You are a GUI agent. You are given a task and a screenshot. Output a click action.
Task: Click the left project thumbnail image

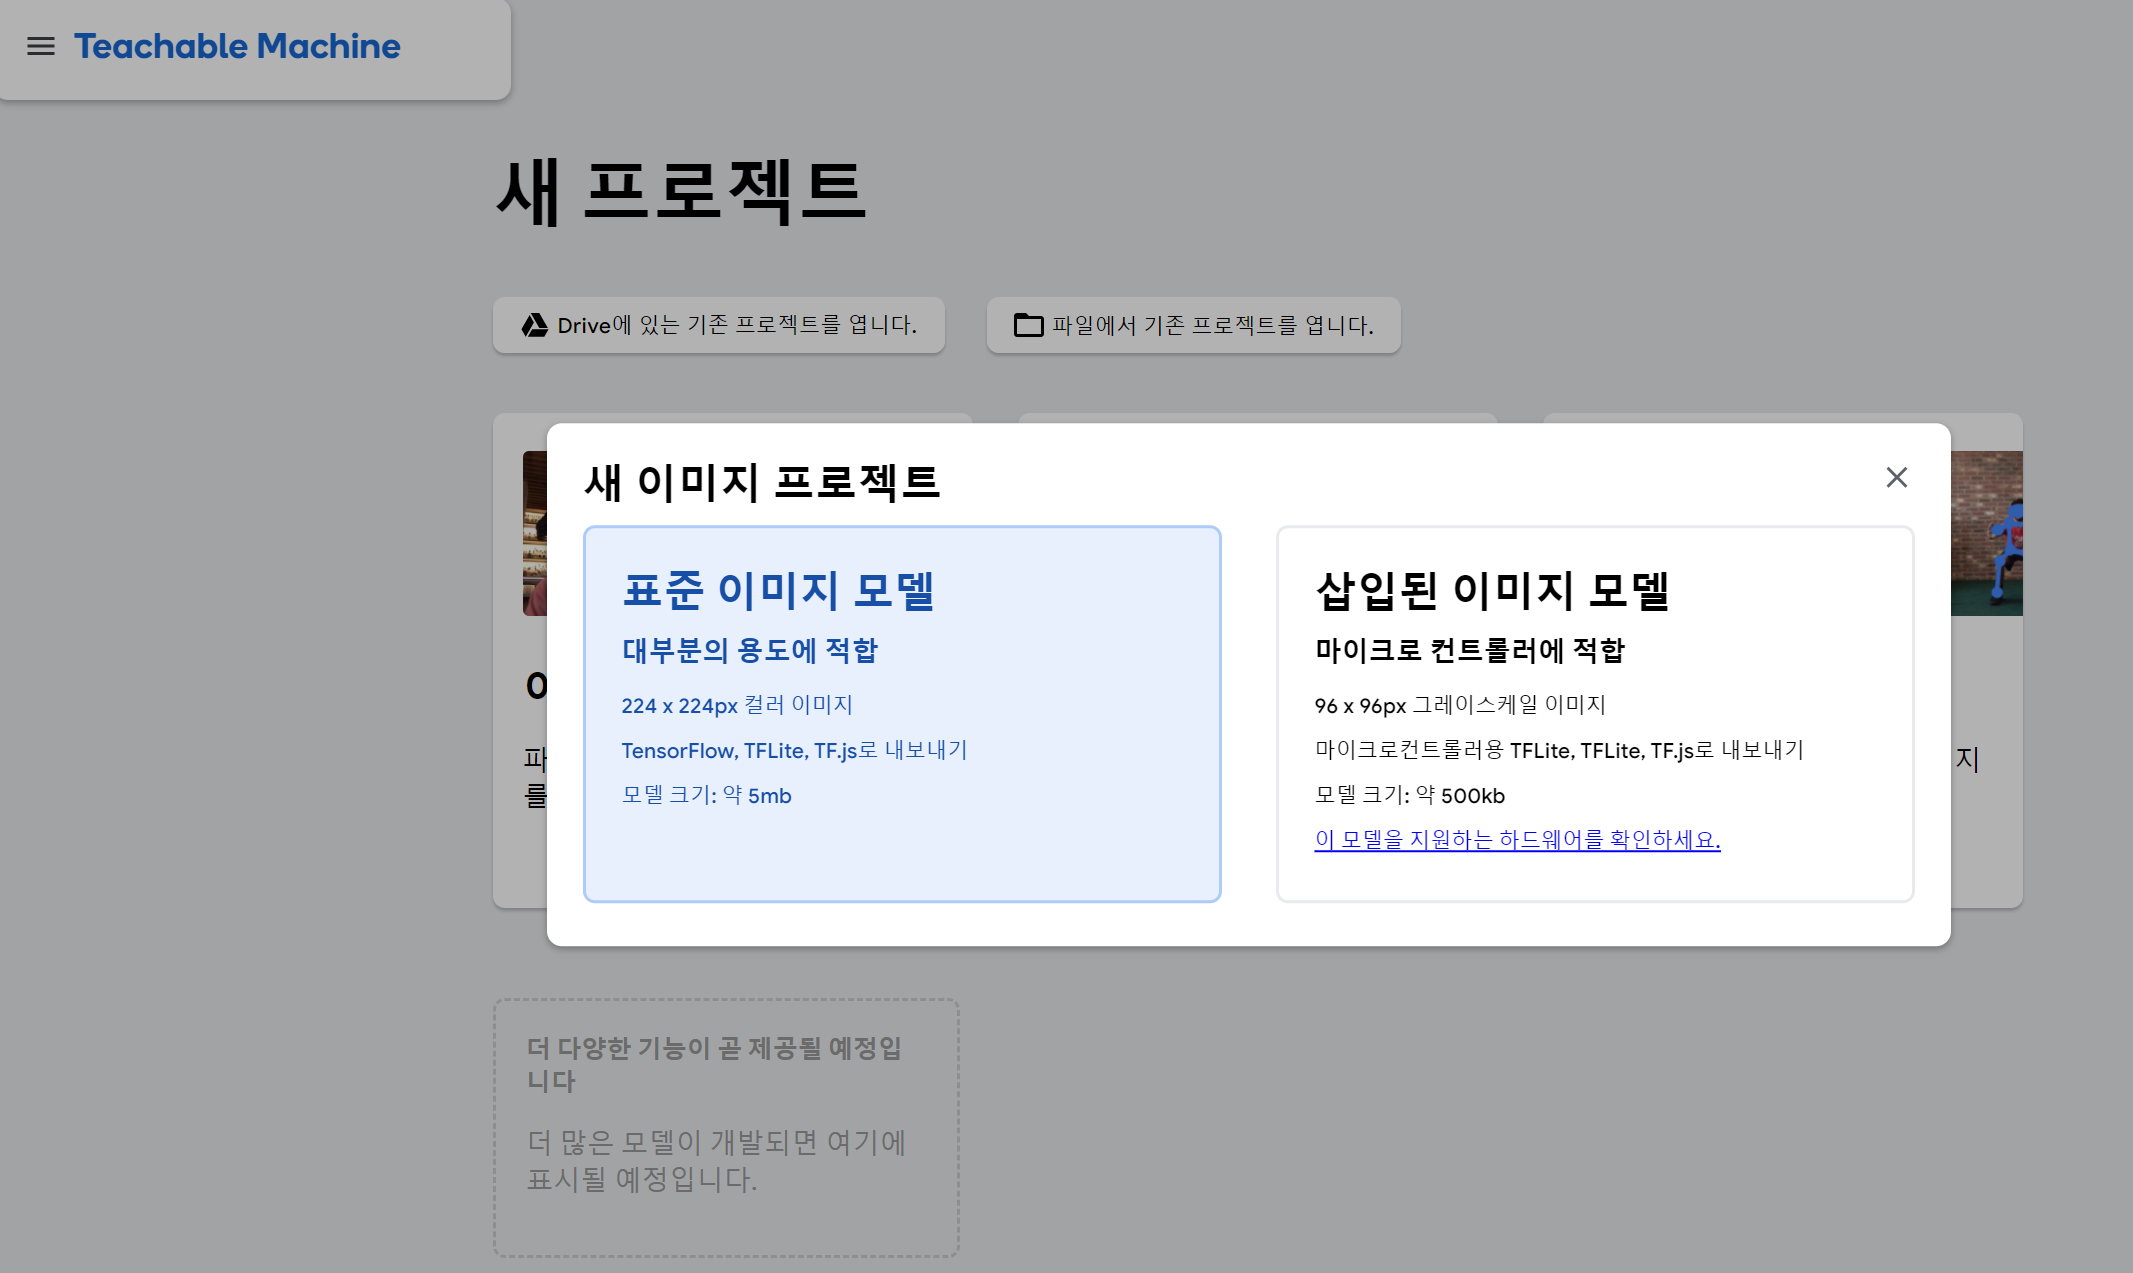click(534, 533)
